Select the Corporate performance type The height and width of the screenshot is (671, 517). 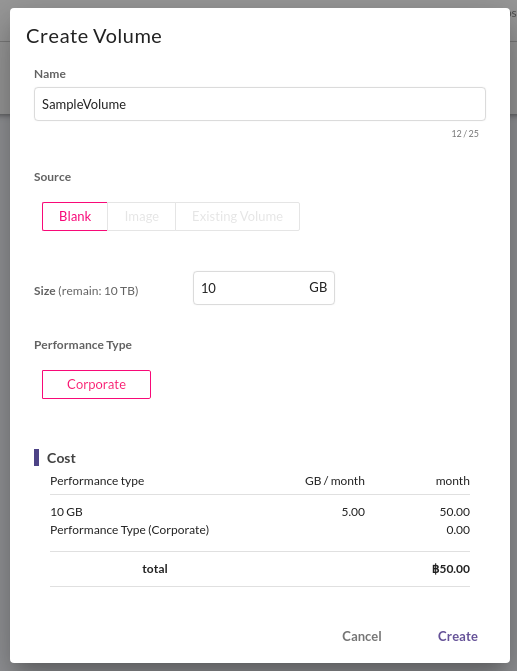[x=96, y=384]
